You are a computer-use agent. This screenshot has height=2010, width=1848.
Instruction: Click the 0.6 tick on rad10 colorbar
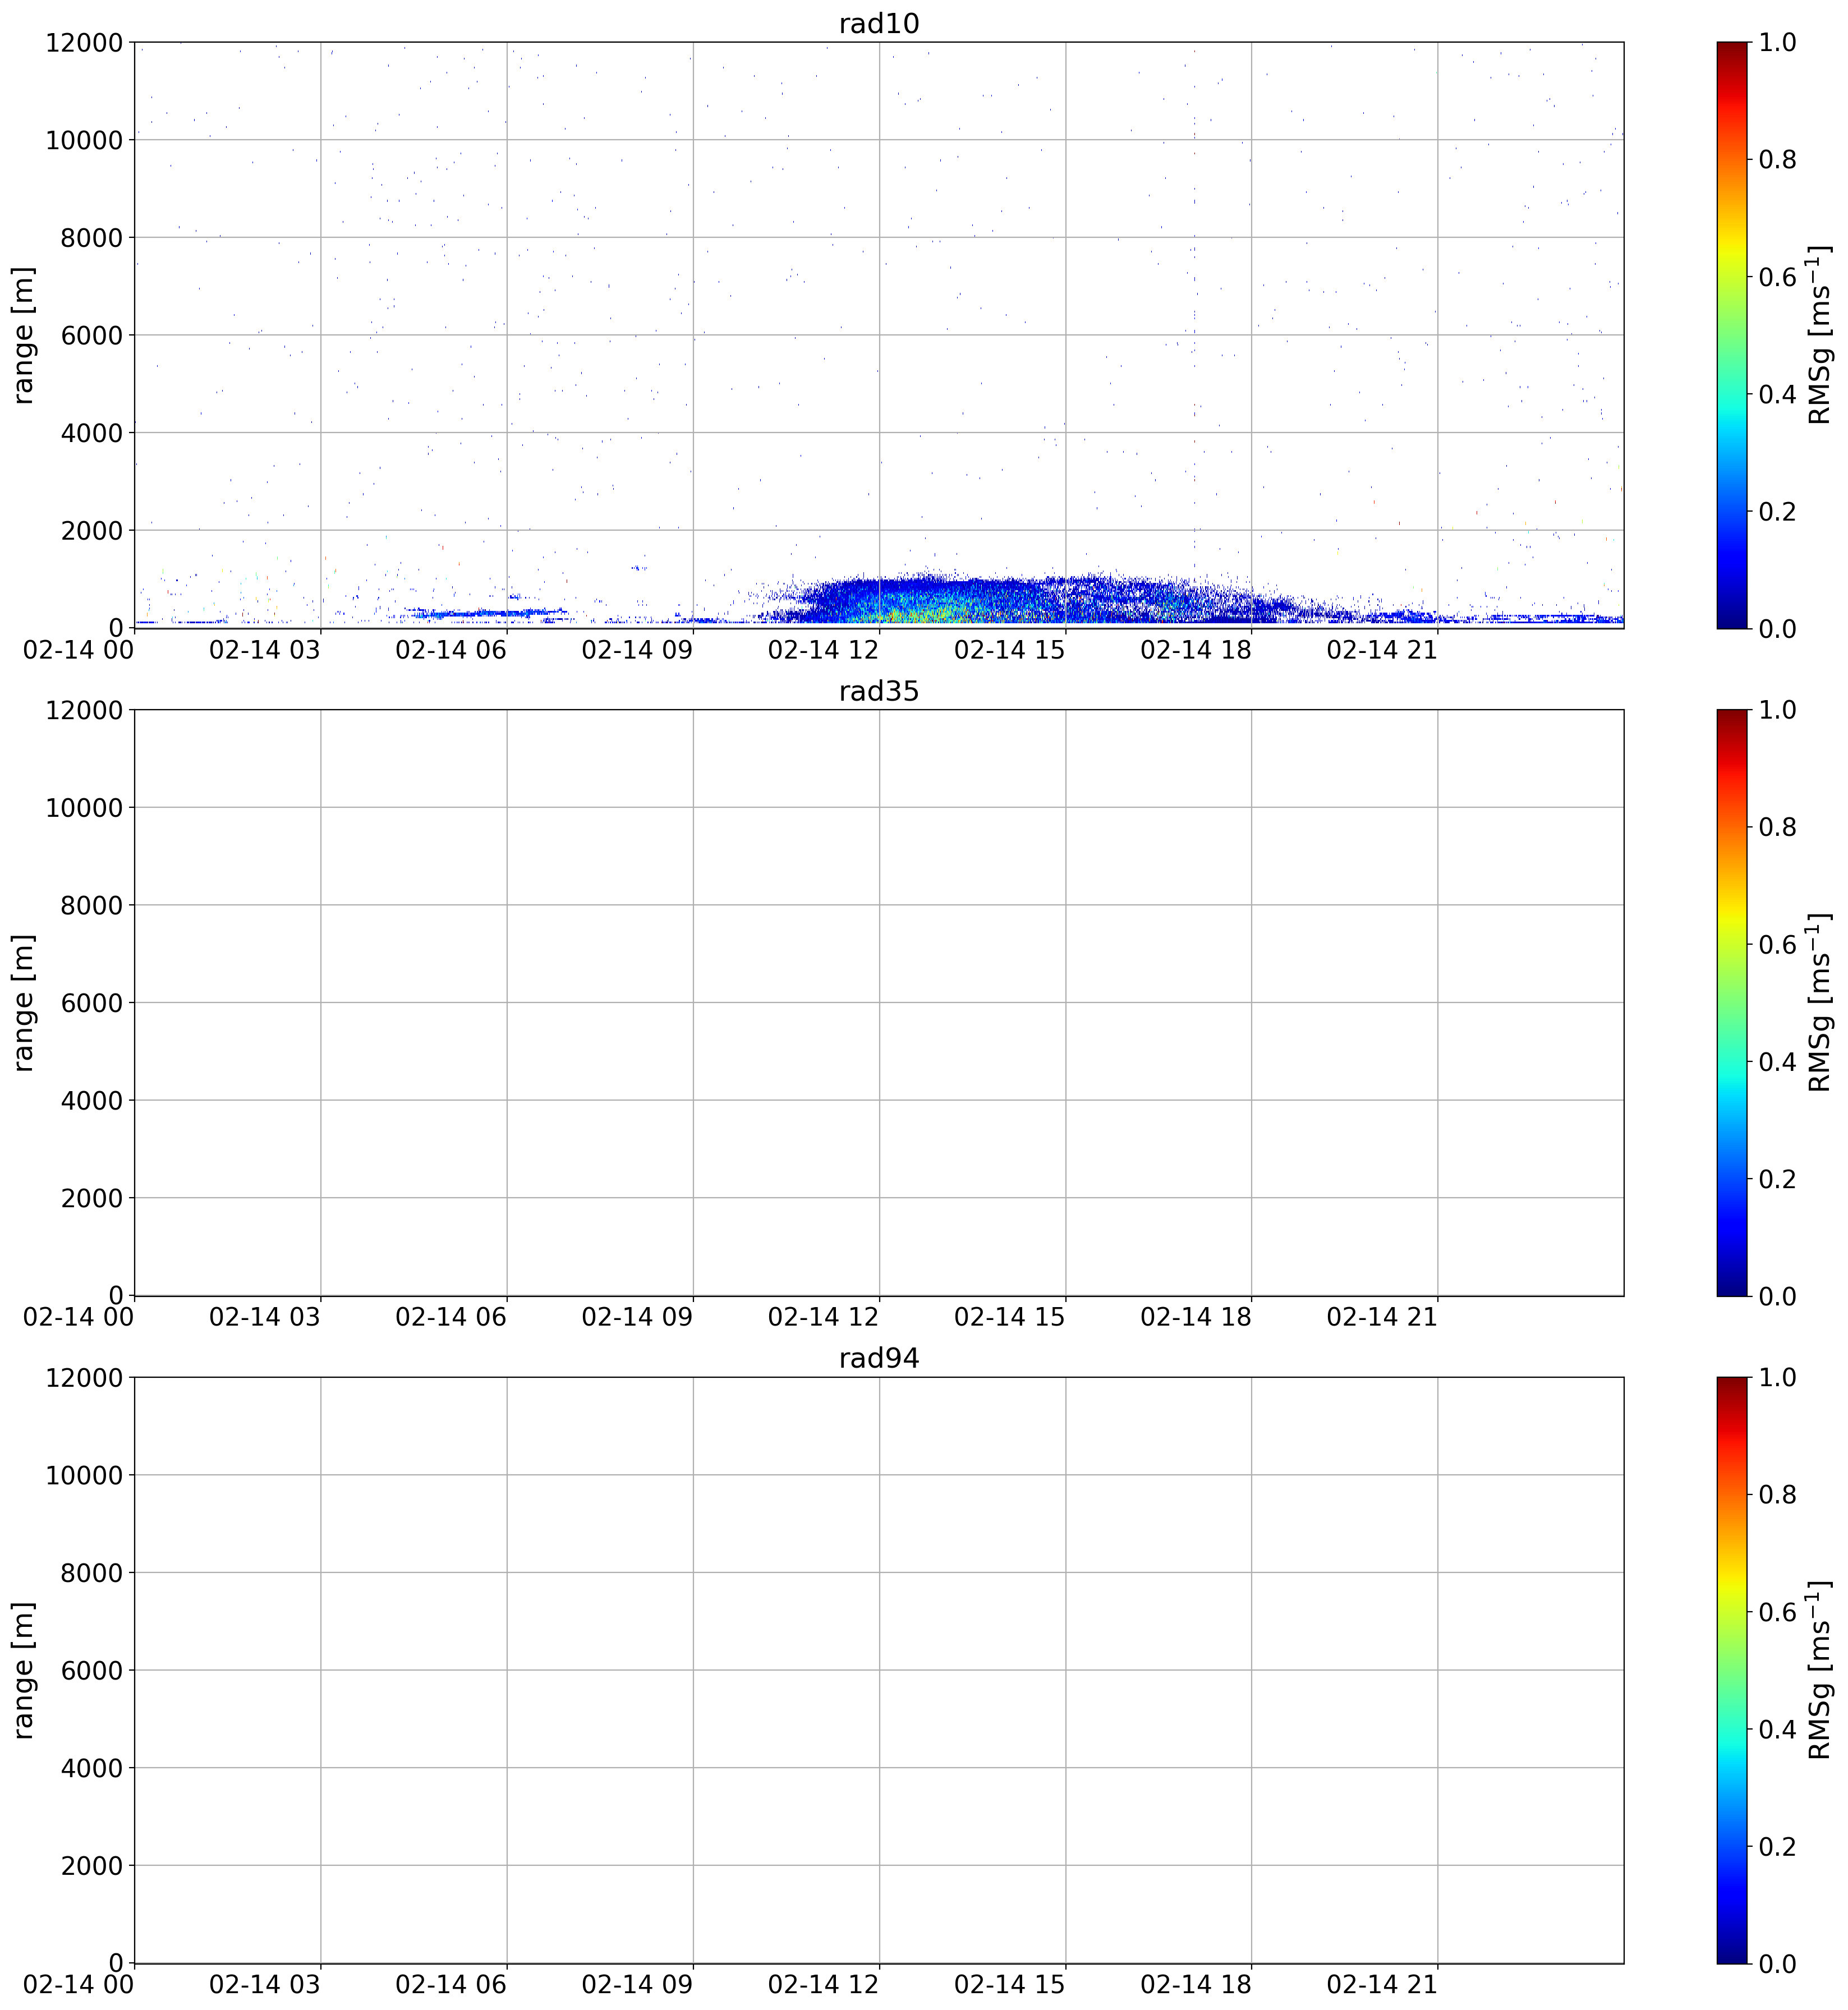(1777, 277)
